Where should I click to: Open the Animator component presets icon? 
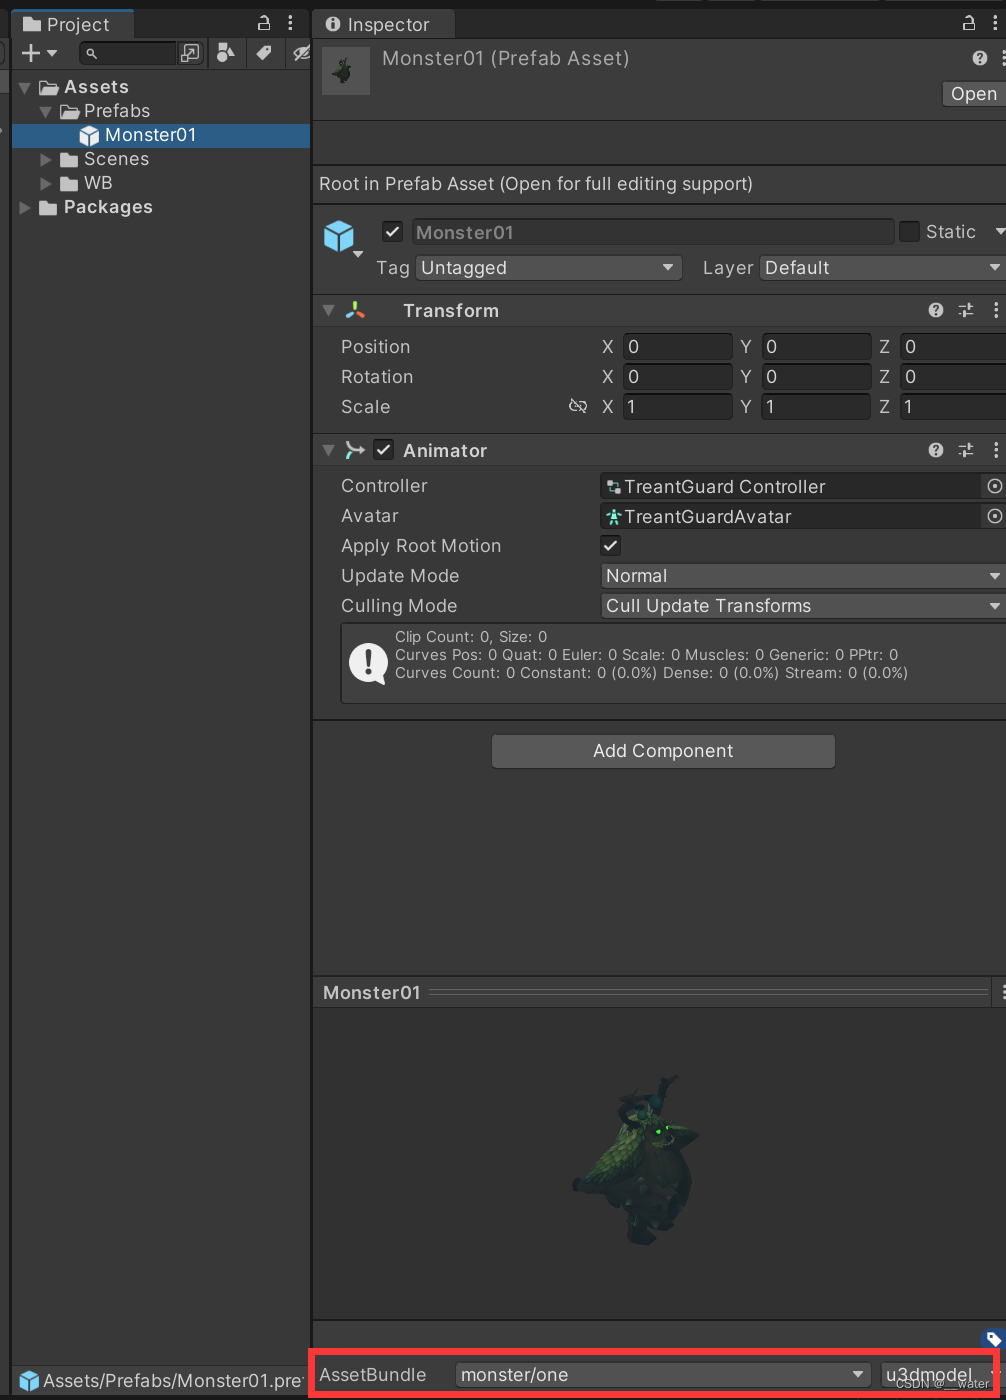tap(965, 450)
